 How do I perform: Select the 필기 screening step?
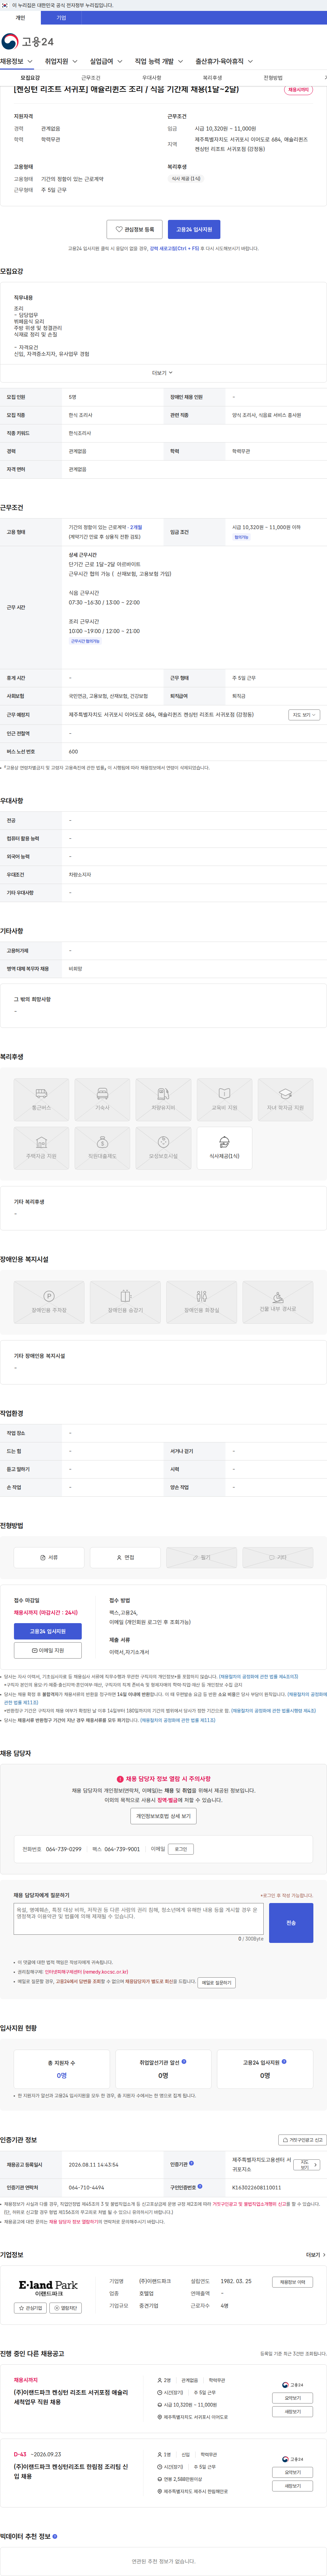coord(201,1557)
